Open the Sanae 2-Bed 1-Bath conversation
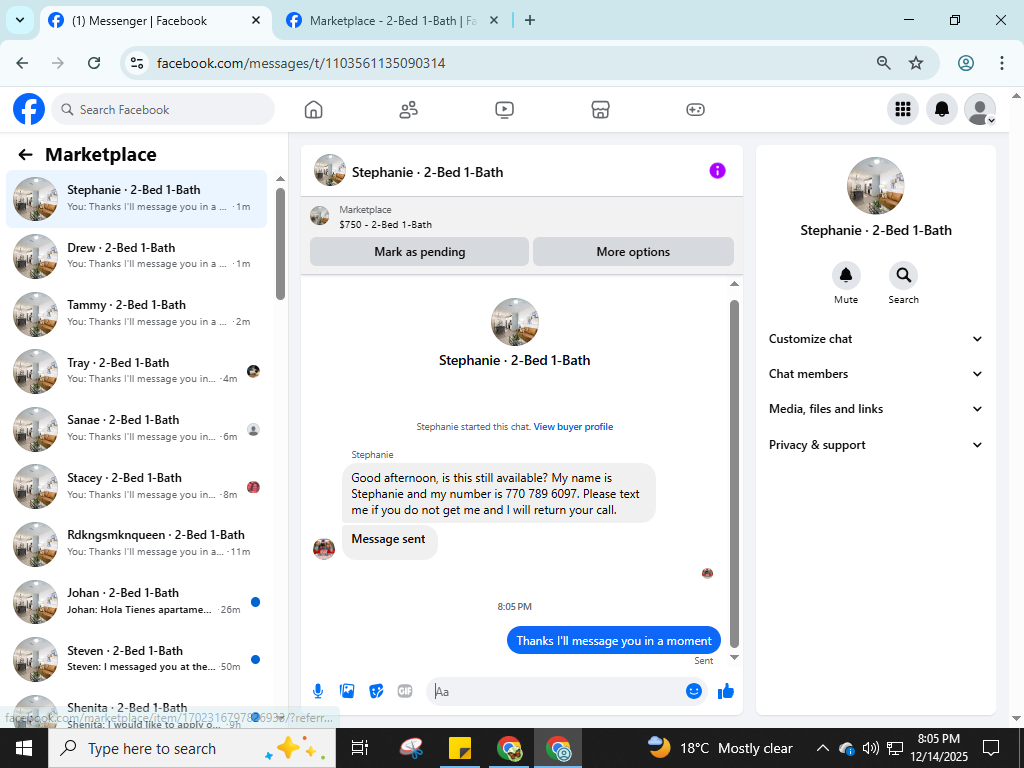This screenshot has width=1024, height=768. point(136,428)
